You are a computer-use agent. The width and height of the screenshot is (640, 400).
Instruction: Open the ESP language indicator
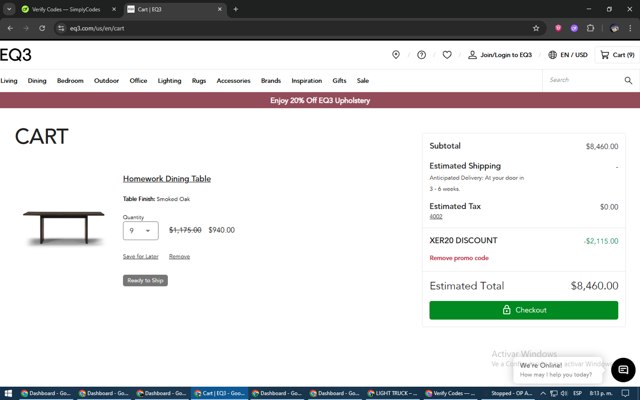(x=577, y=393)
